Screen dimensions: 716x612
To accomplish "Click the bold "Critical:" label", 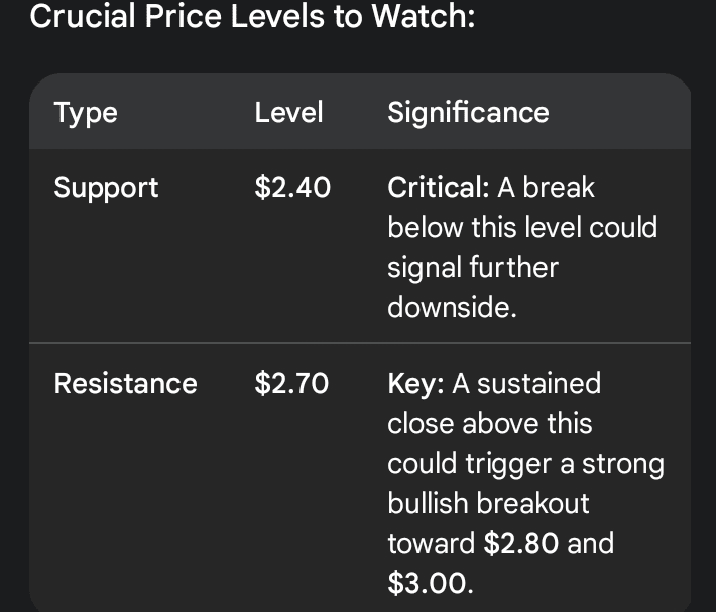I will (x=436, y=188).
